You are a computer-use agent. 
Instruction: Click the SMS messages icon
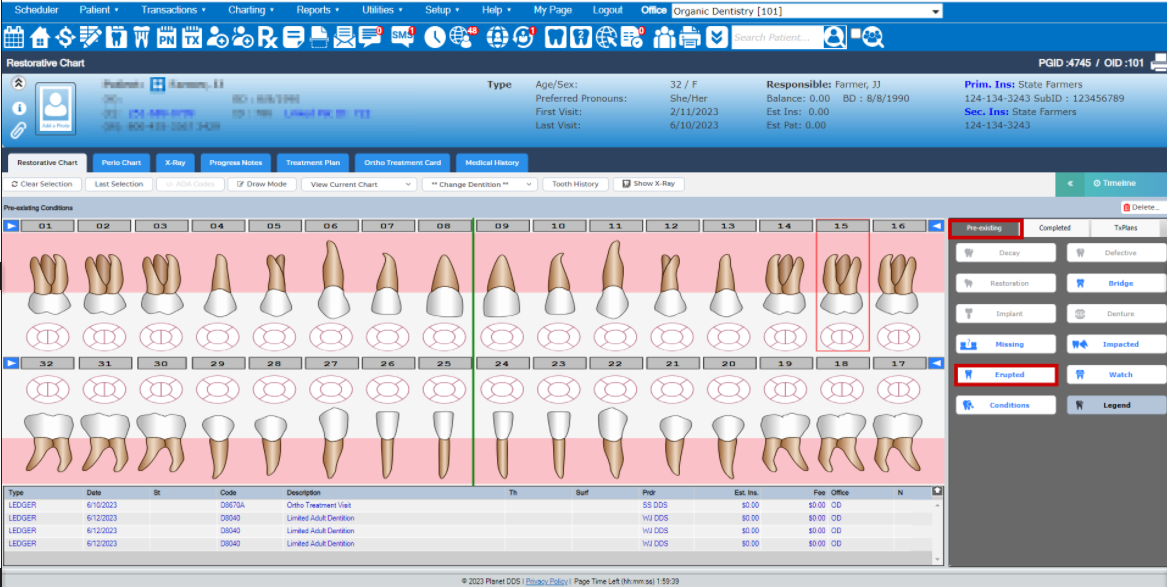(x=402, y=38)
